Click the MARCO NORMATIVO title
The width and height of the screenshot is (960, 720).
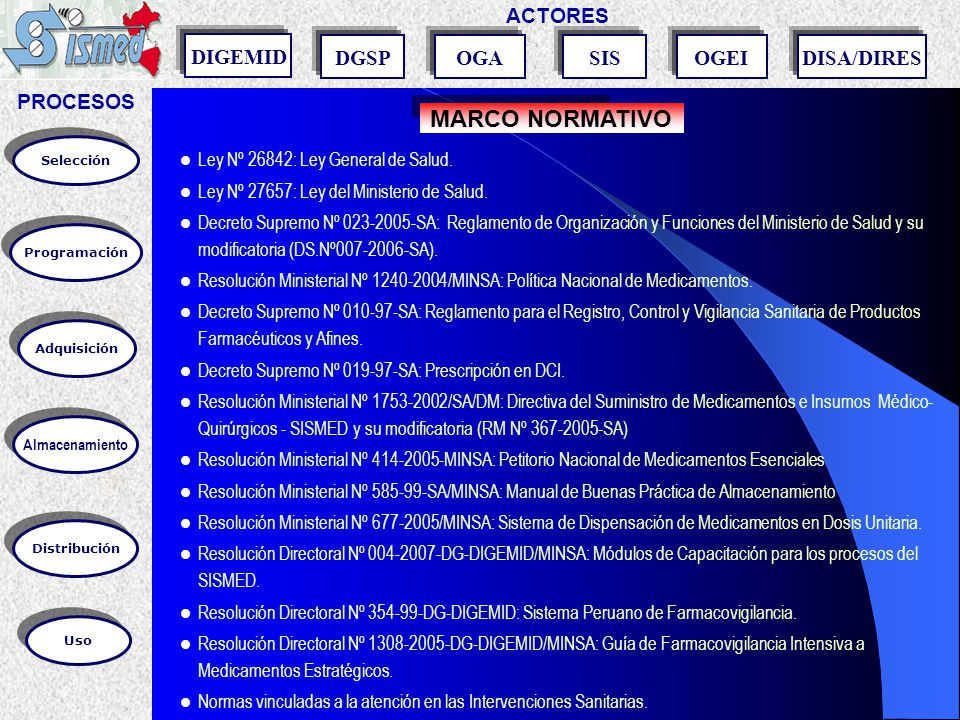coord(551,118)
